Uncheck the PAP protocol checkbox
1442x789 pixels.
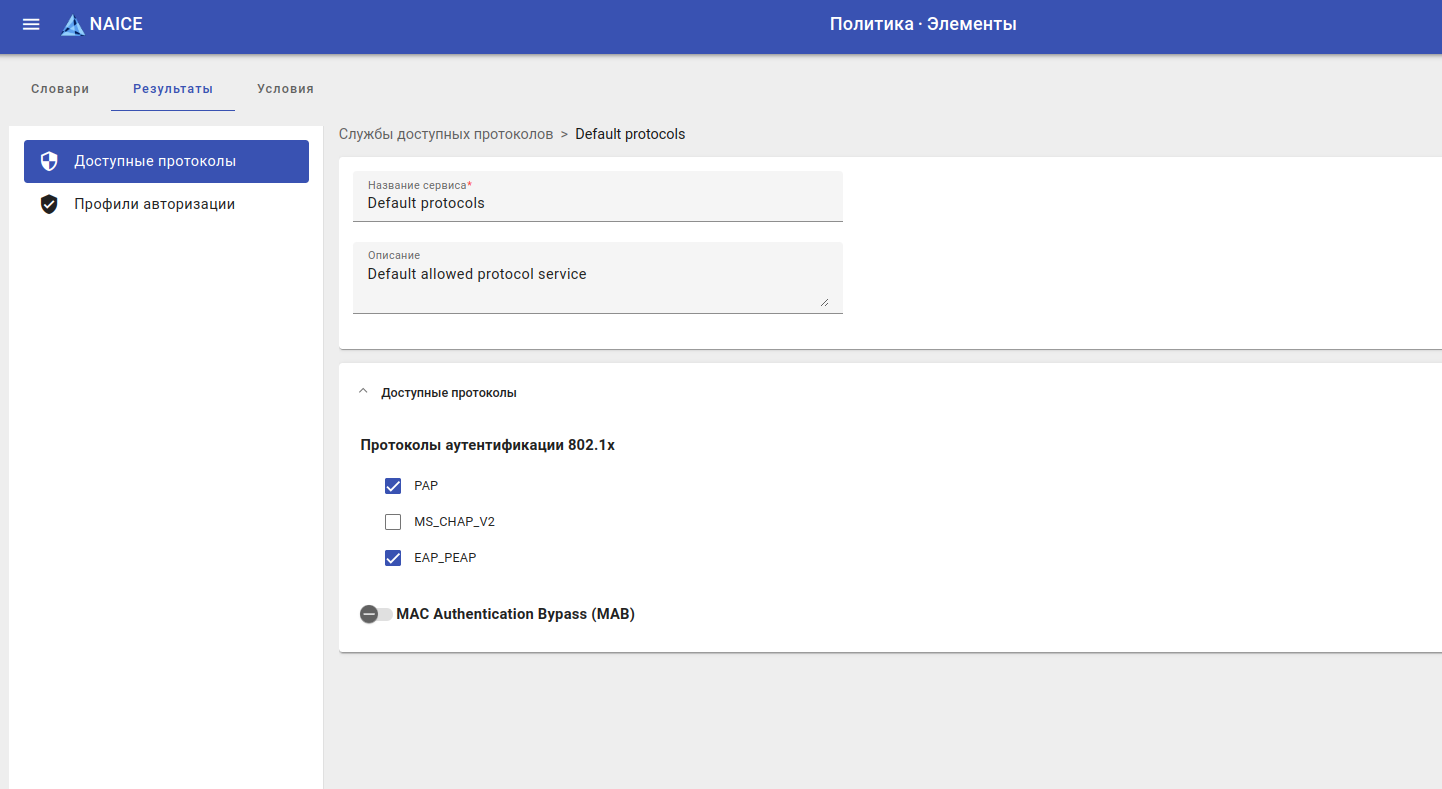click(x=393, y=486)
